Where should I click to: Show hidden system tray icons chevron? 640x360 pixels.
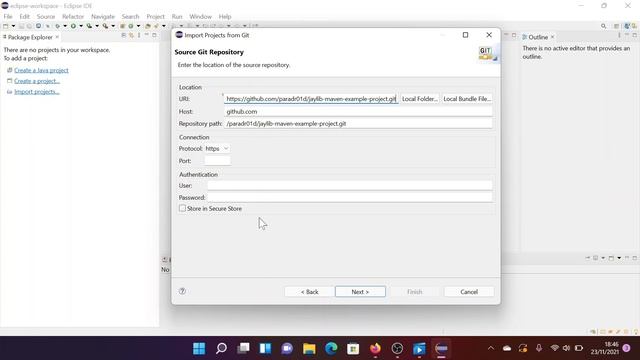[x=491, y=348]
